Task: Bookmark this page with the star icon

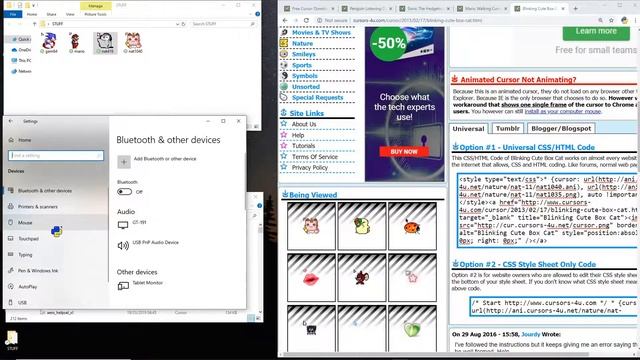Action: pyautogui.click(x=611, y=20)
